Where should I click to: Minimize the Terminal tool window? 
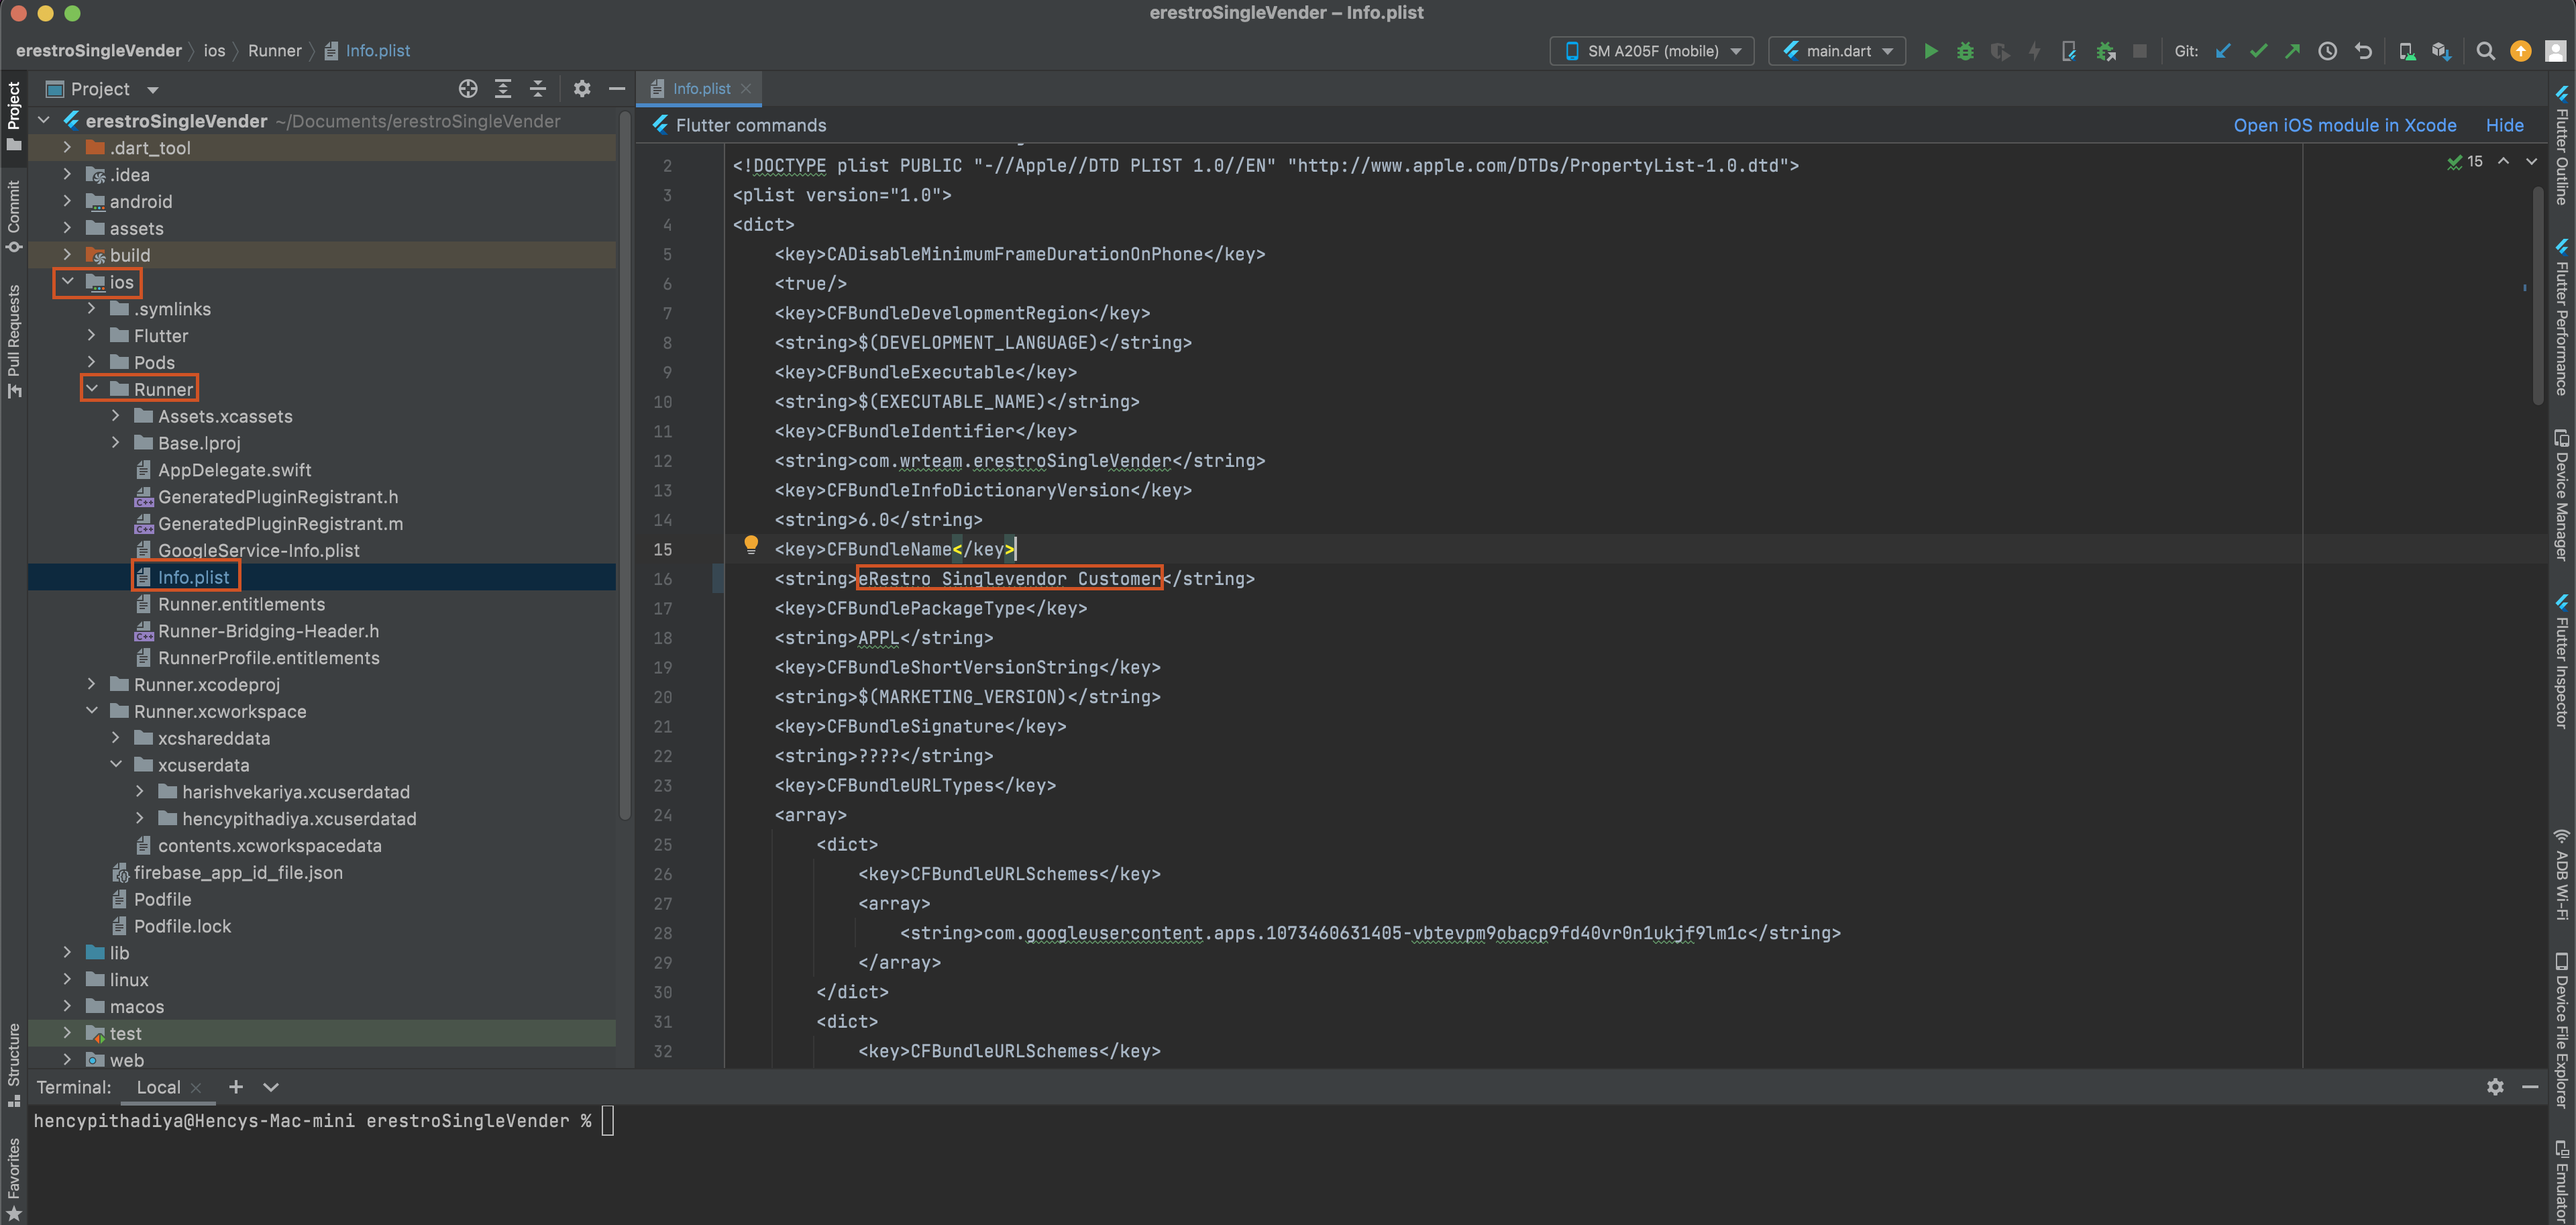click(x=2529, y=1087)
